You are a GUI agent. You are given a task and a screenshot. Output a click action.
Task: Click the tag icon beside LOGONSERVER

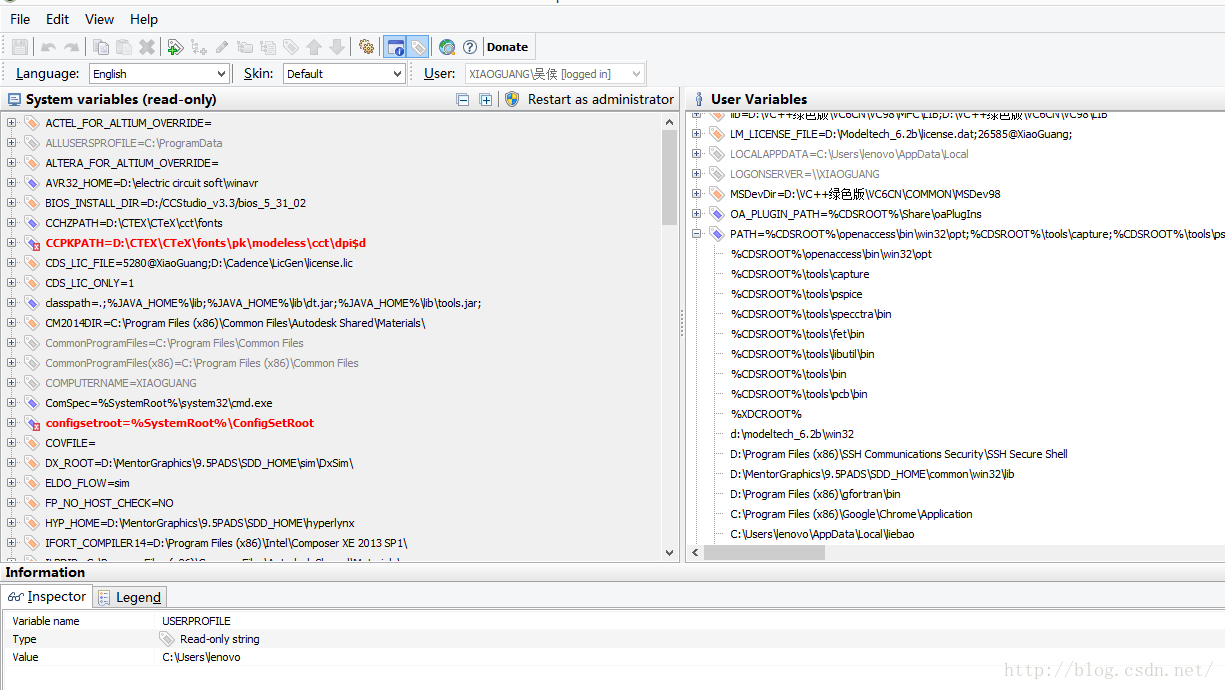(x=716, y=174)
